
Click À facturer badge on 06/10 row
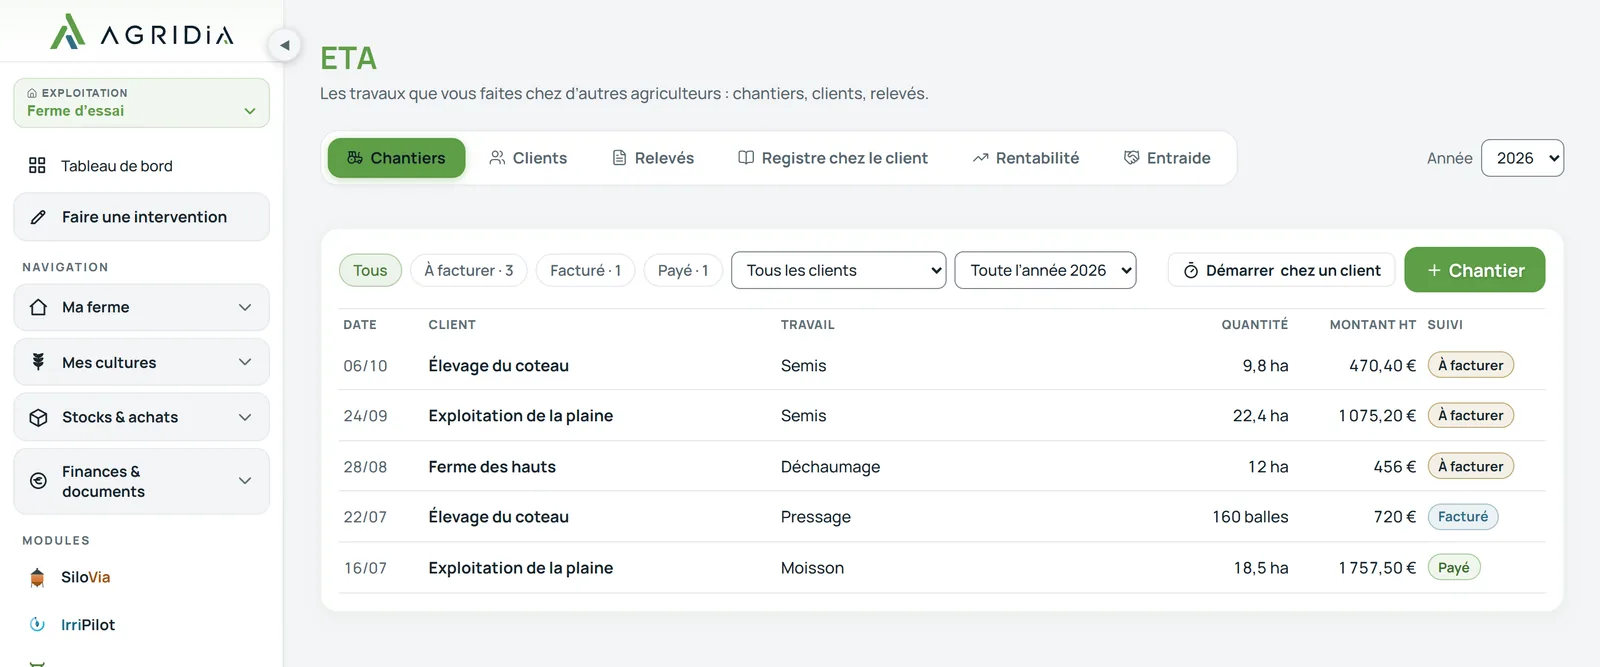pos(1470,365)
